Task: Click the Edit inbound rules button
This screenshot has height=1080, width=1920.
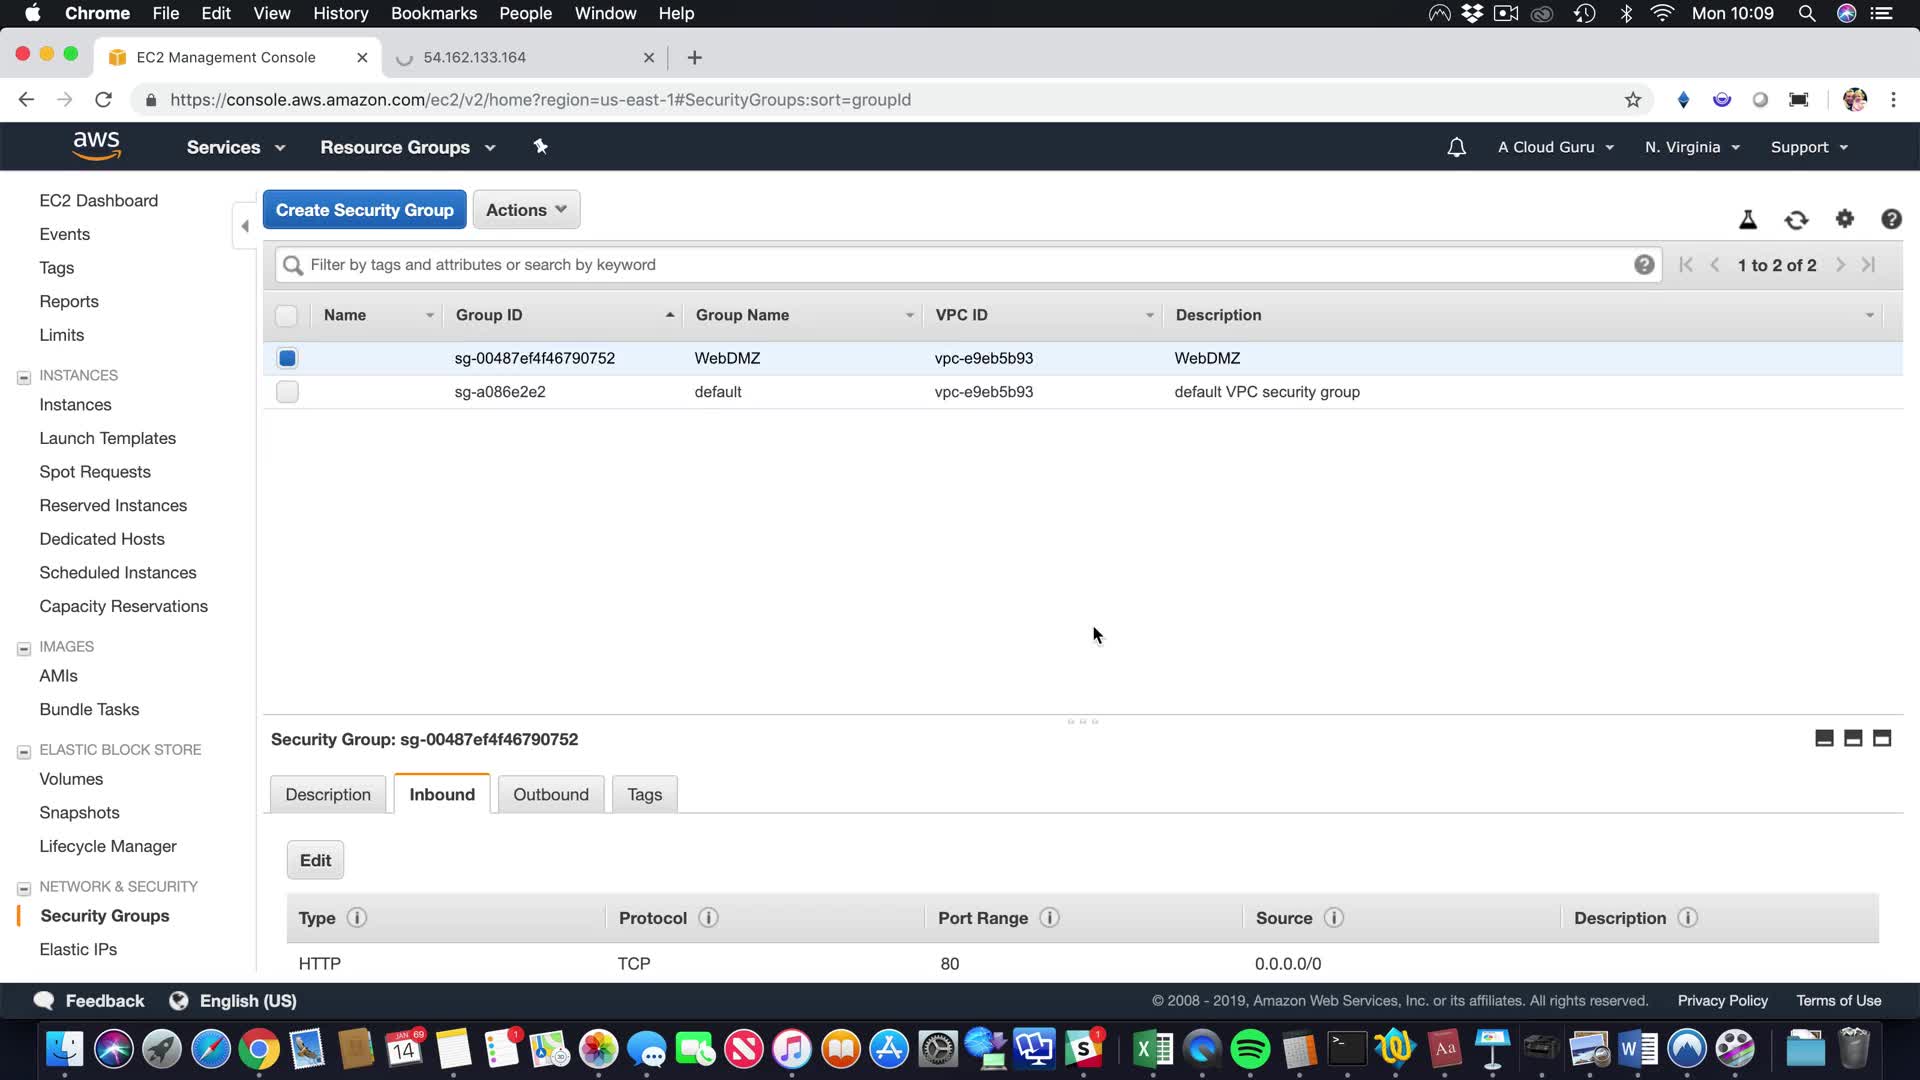Action: 315,860
